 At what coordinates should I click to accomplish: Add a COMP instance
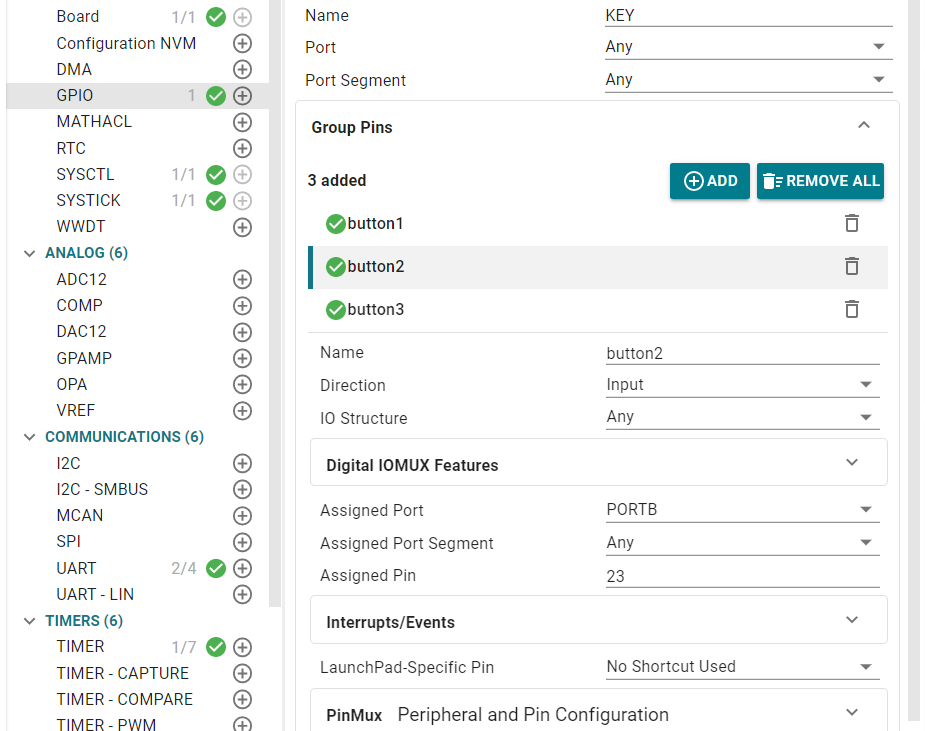pos(242,306)
